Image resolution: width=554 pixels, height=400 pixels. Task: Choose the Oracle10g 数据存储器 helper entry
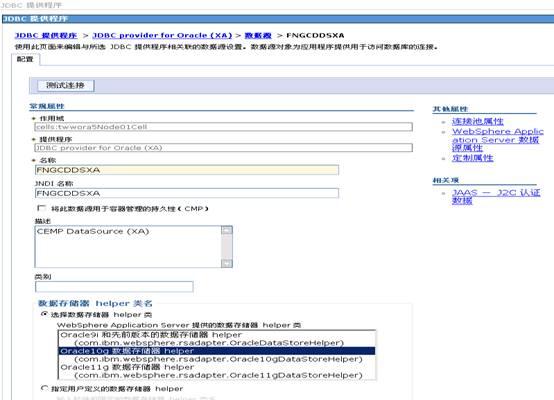tap(217, 355)
